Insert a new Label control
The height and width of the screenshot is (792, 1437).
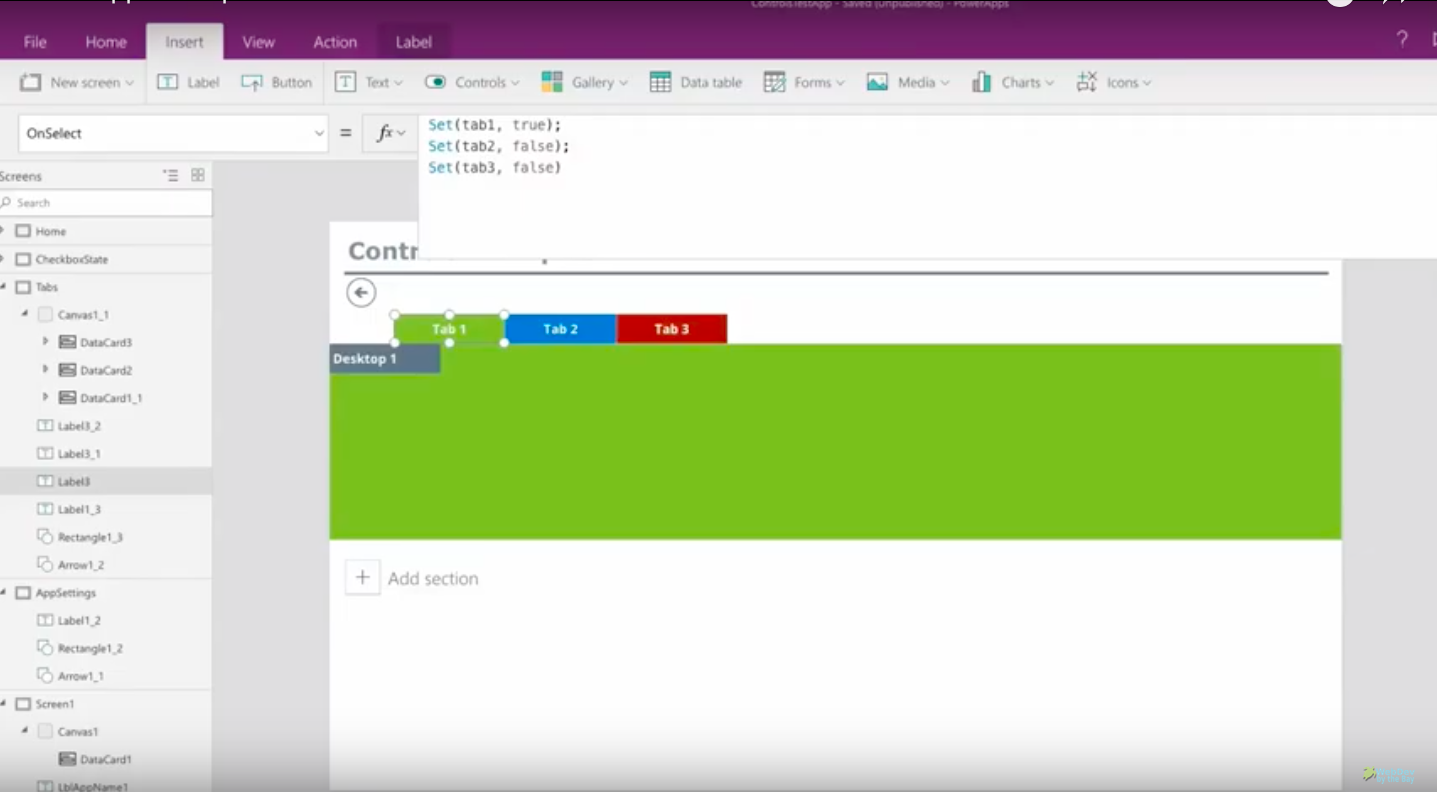pyautogui.click(x=187, y=82)
